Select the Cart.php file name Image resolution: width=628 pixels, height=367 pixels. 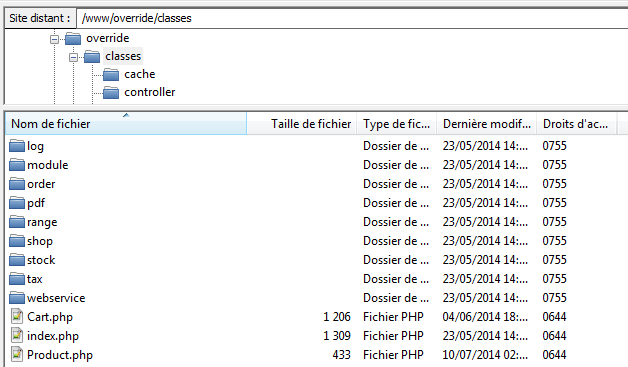[50, 317]
